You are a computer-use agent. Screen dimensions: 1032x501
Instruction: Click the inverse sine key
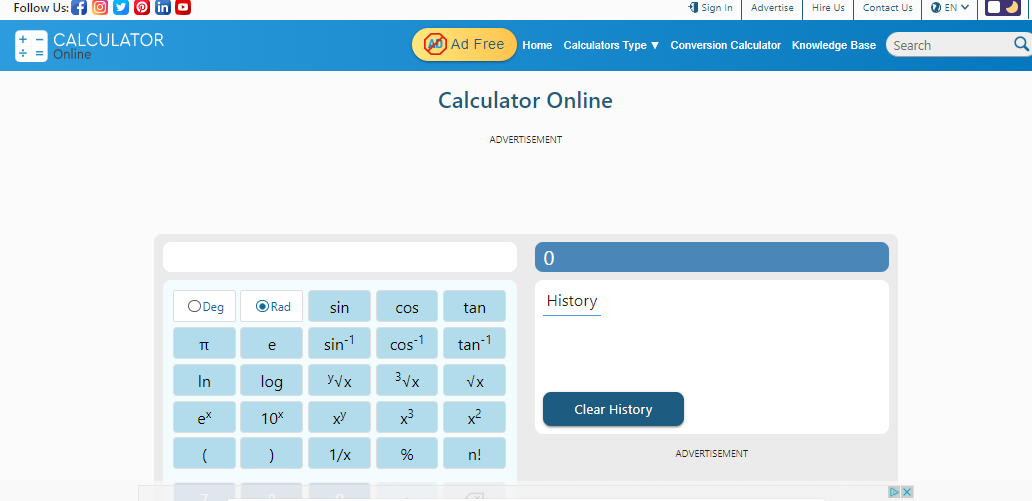pyautogui.click(x=340, y=343)
